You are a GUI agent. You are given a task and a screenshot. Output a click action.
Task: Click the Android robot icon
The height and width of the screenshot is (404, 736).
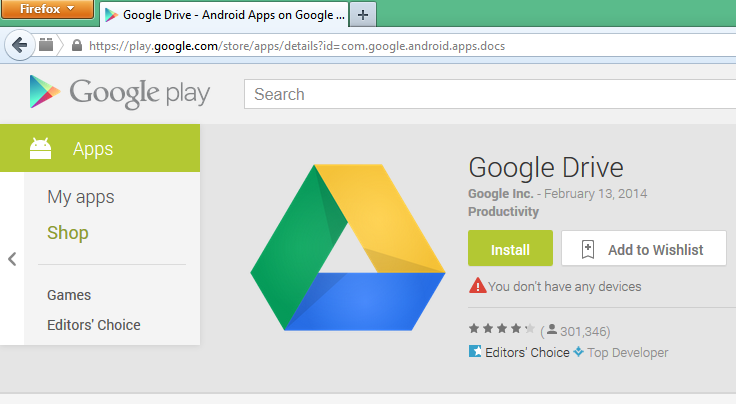click(x=40, y=148)
